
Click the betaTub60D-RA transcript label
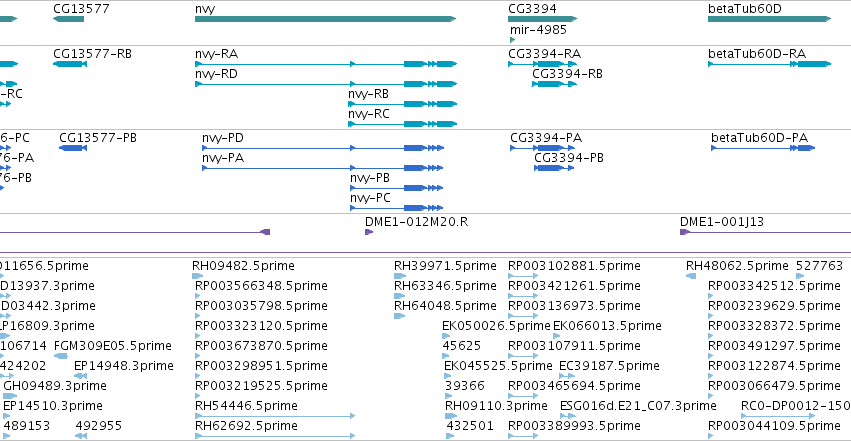757,54
